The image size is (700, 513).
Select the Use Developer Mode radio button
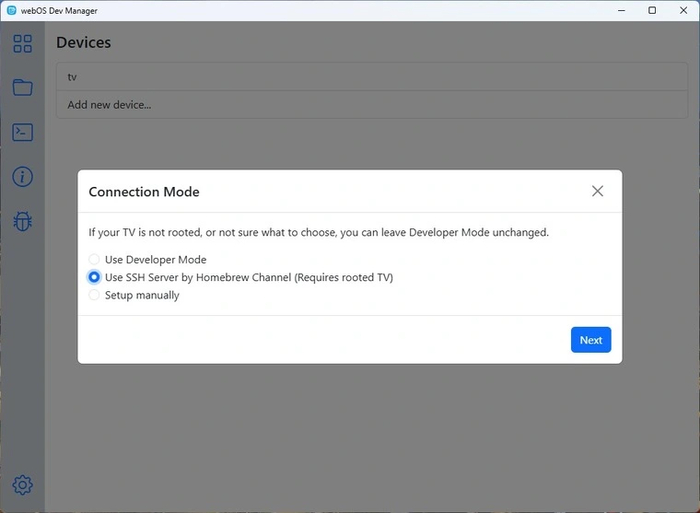[95, 260]
